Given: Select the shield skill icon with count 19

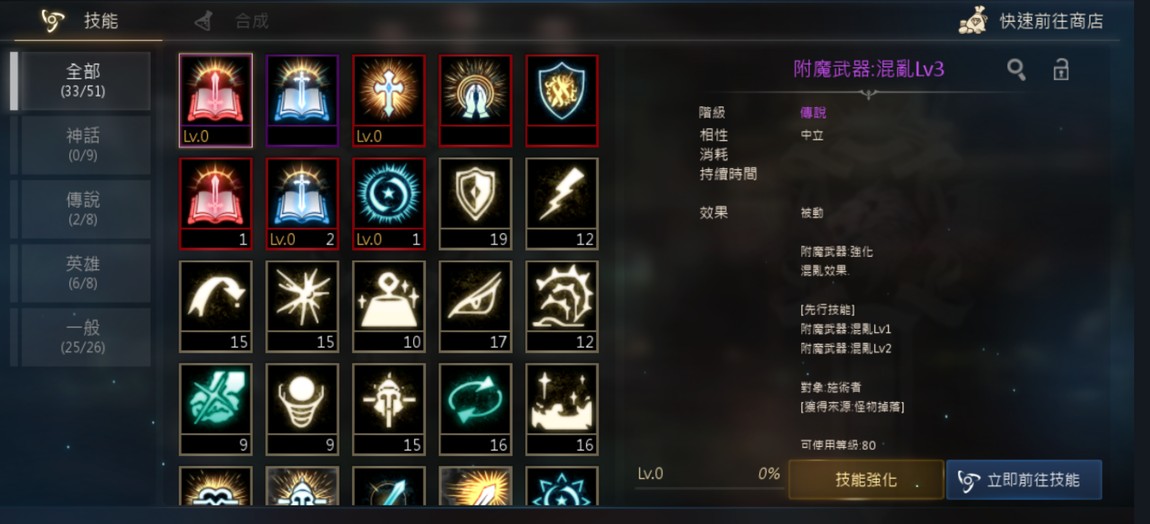Looking at the screenshot, I should (475, 203).
